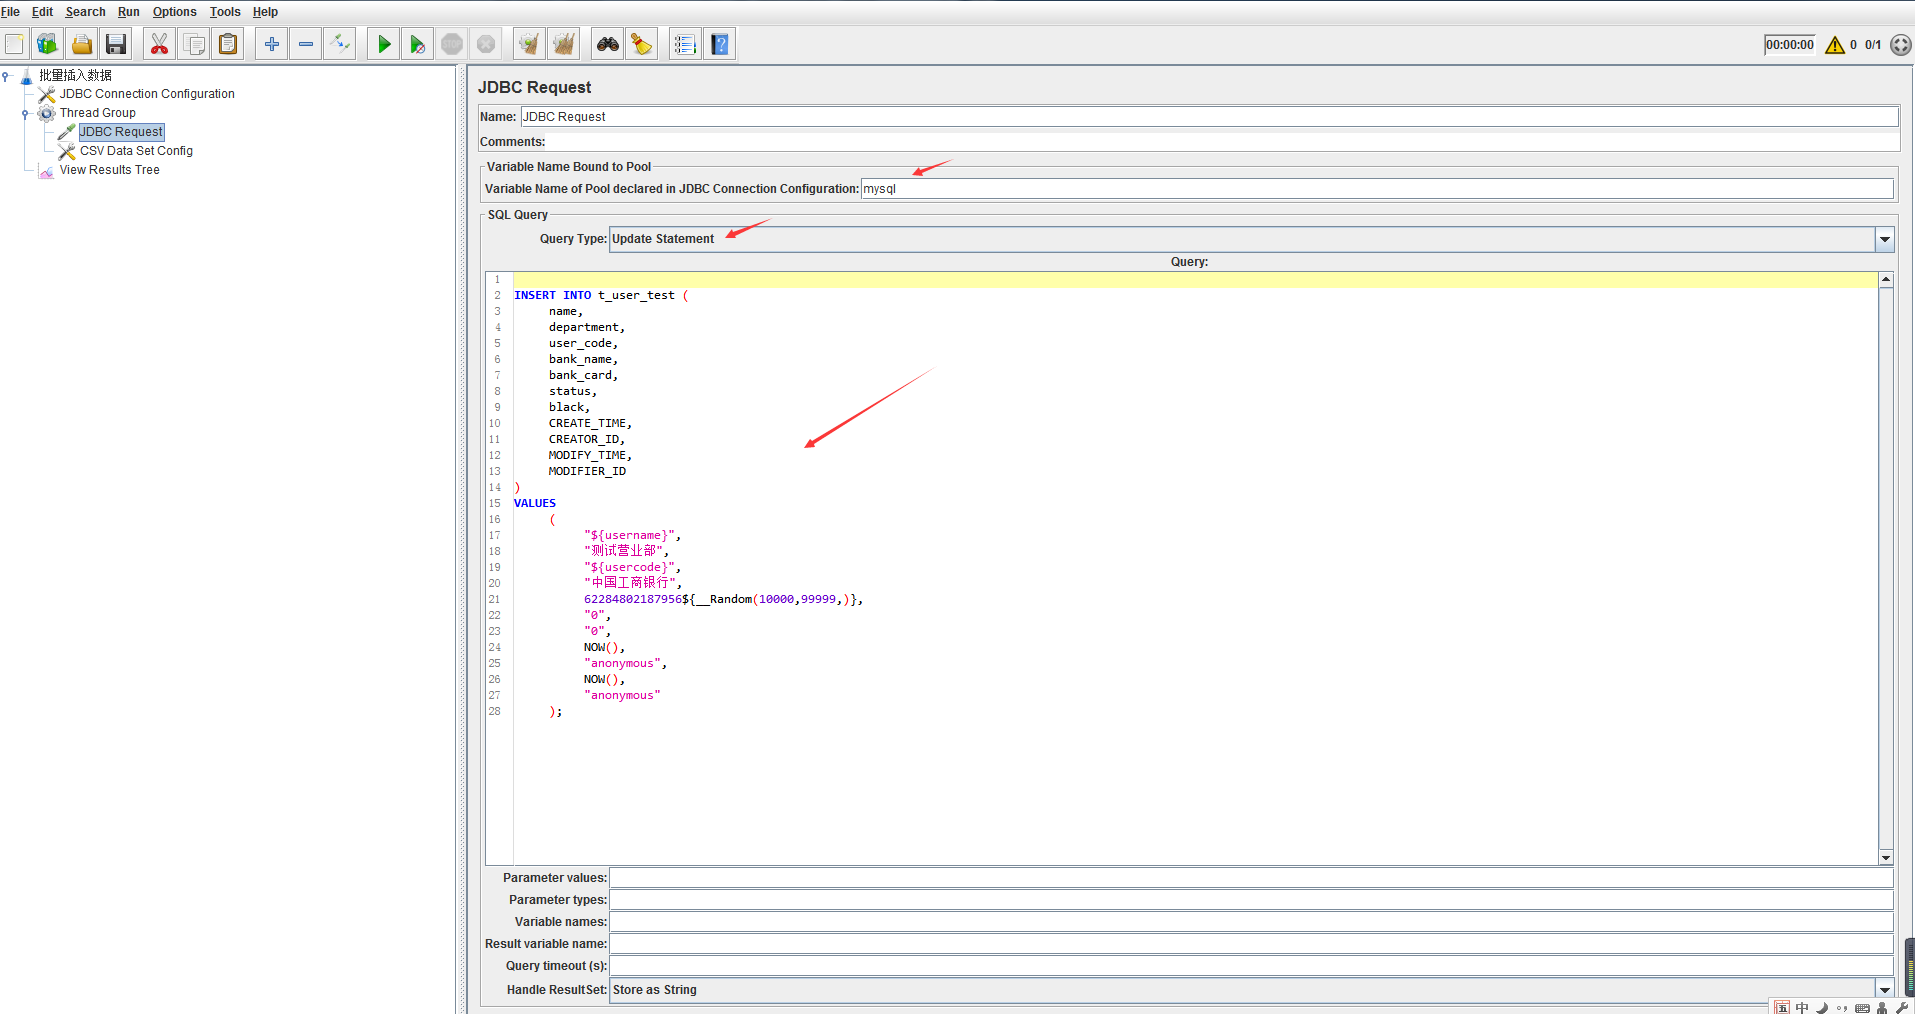Open the Options menu
Screen dimensions: 1915x1014
pyautogui.click(x=174, y=12)
